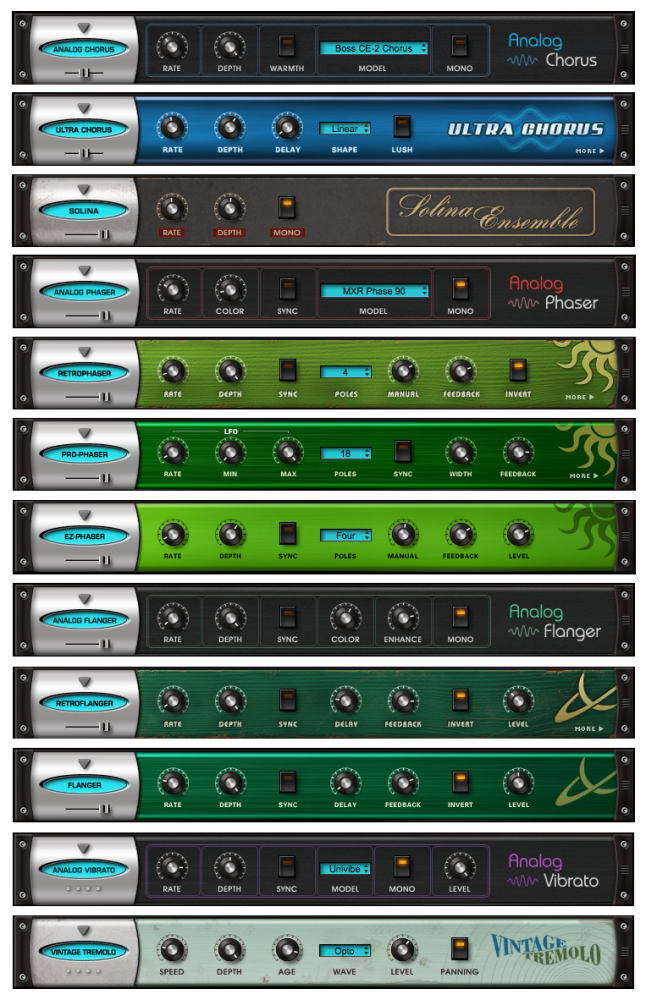Open the Ultra Chorus Linear shape dropdown

point(345,129)
